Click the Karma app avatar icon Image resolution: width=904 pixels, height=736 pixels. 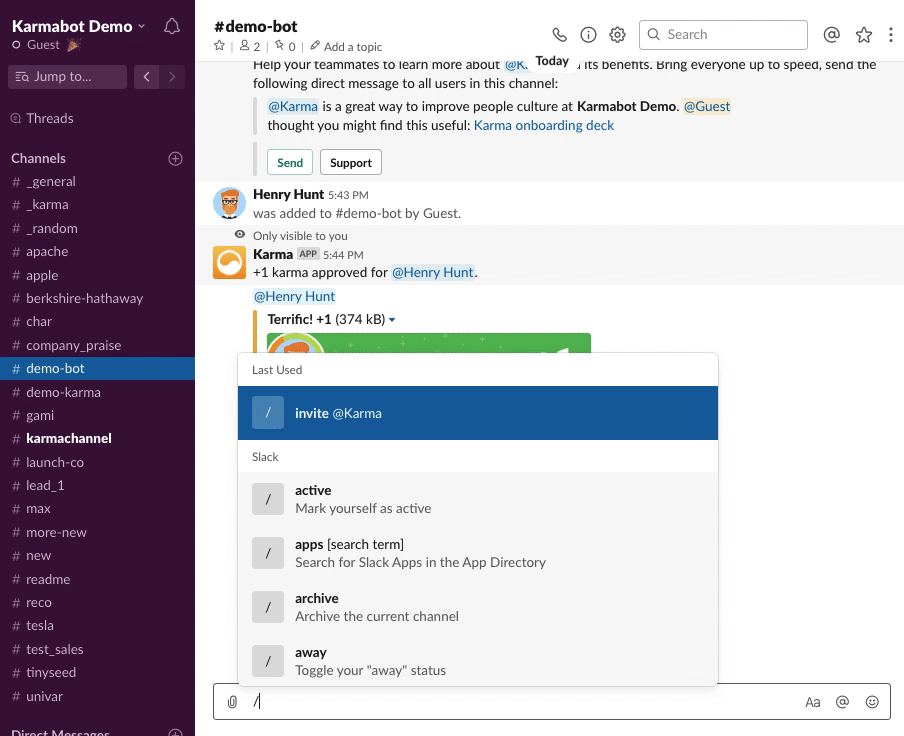click(229, 263)
